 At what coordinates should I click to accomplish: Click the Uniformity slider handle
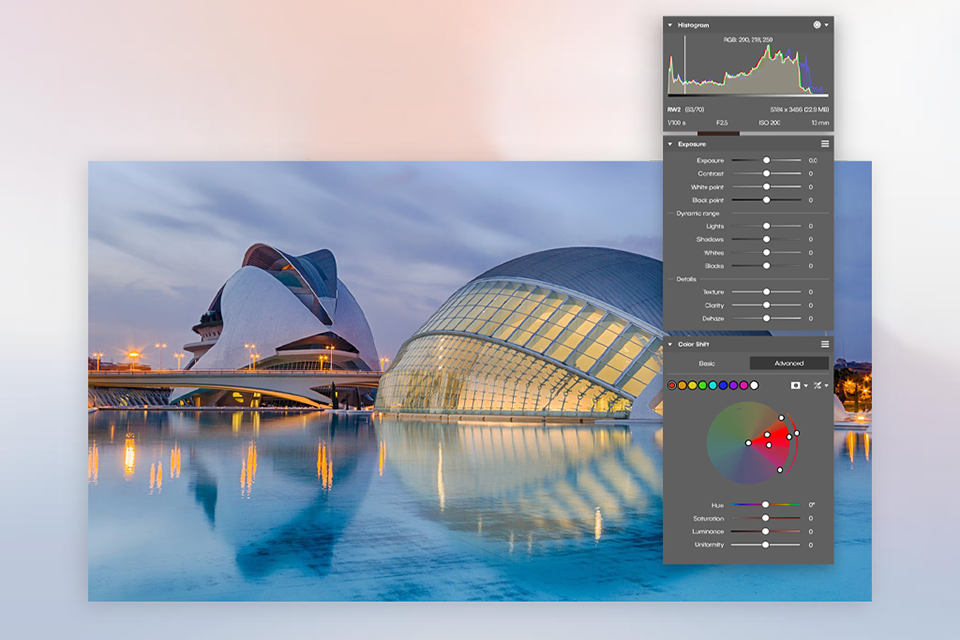[765, 544]
